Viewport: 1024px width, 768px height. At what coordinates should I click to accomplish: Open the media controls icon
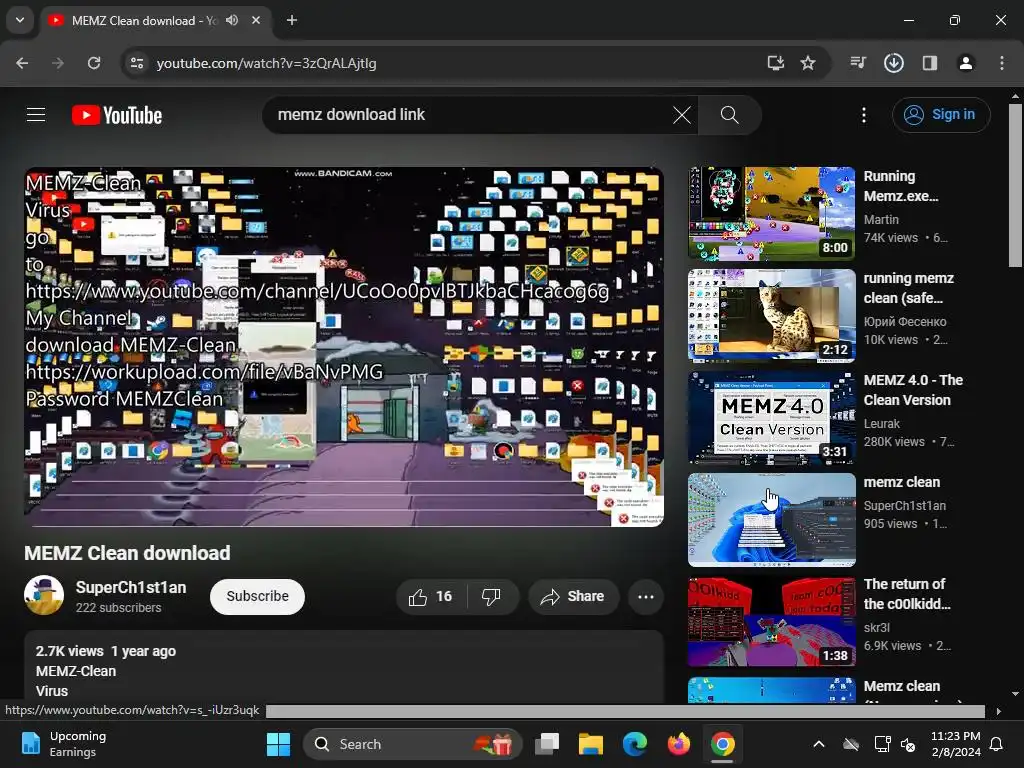point(858,63)
